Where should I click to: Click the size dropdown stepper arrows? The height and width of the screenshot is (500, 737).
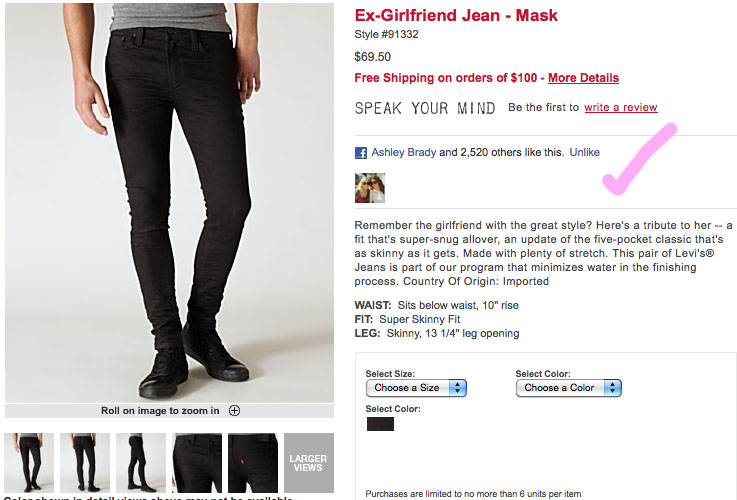457,388
